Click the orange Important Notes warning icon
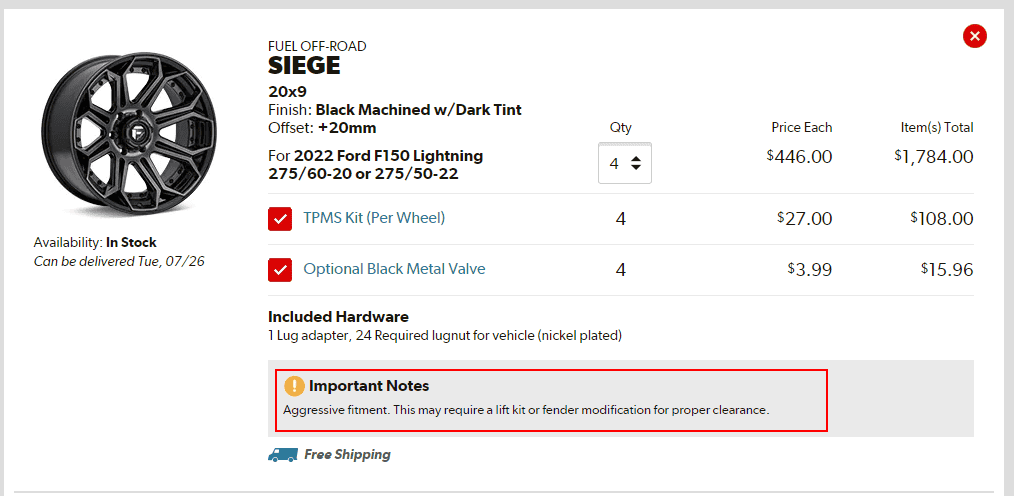 click(294, 385)
